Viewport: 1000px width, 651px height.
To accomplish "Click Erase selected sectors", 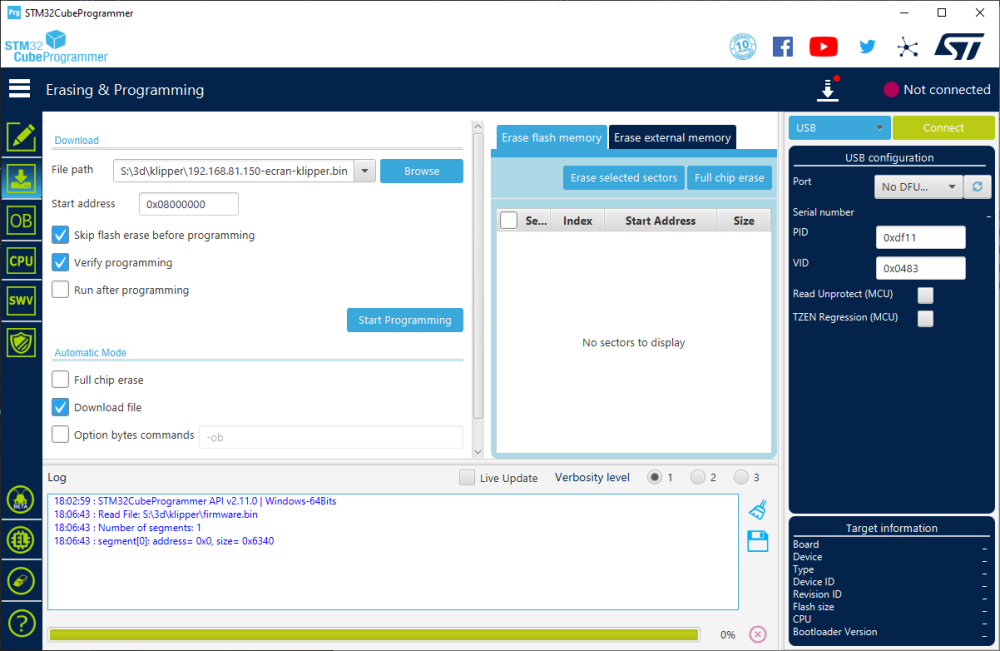I will click(624, 178).
